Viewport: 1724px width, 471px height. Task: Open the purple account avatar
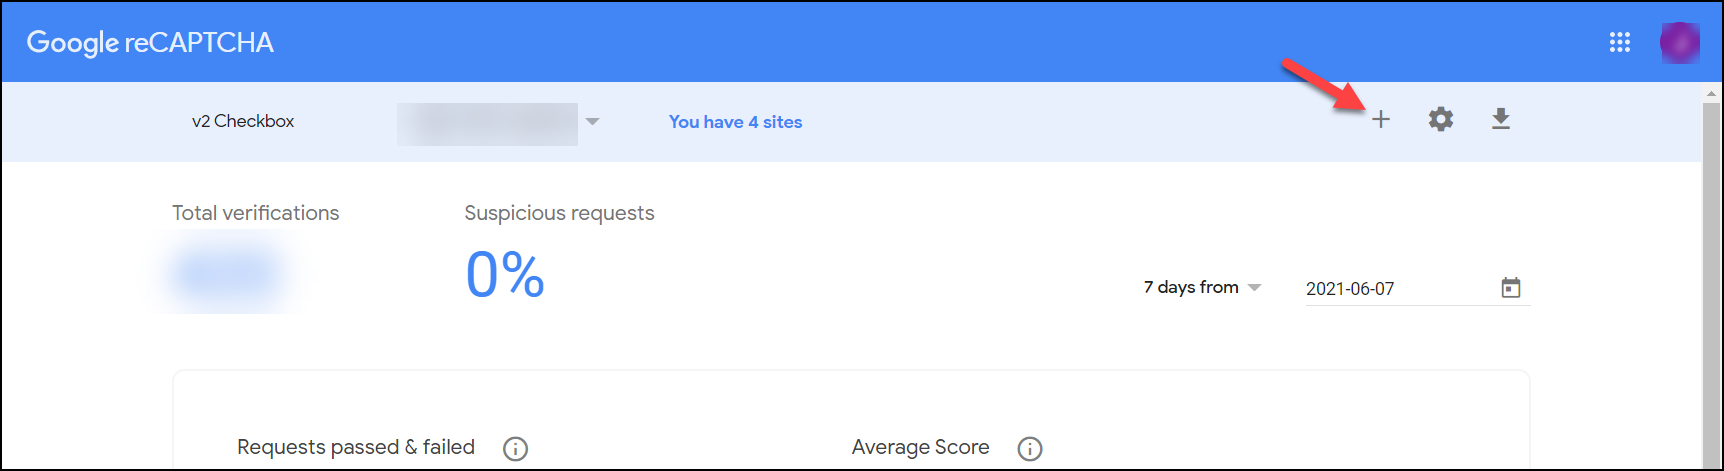point(1679,42)
